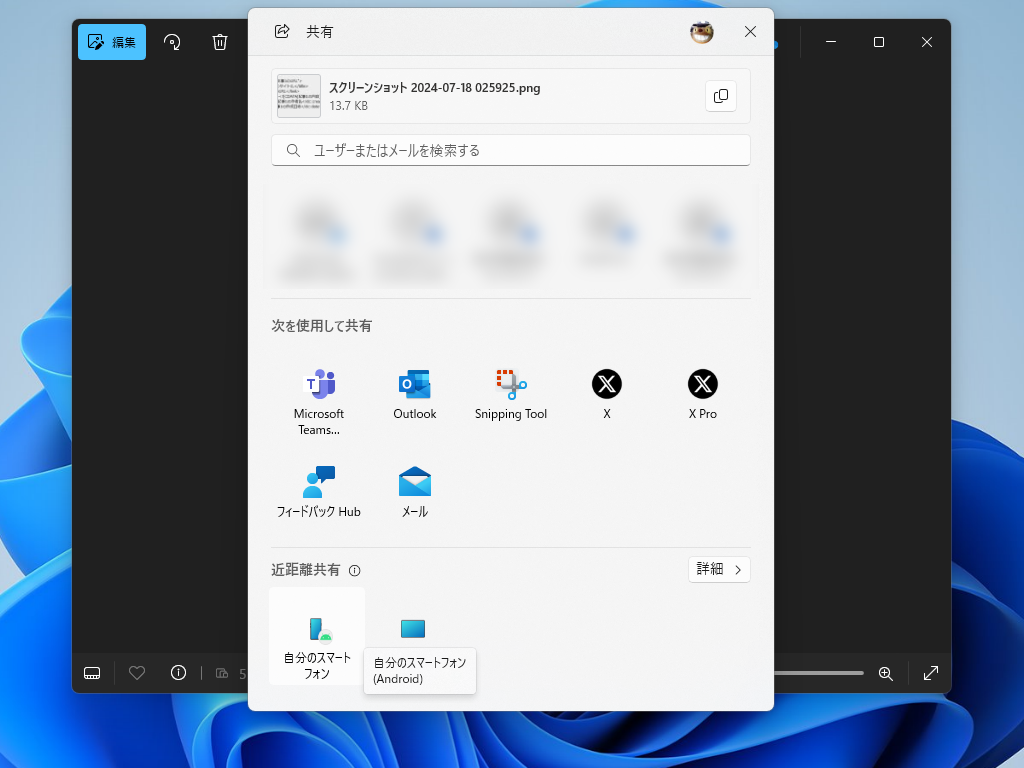Image resolution: width=1024 pixels, height=768 pixels.
Task: Enter fullscreen with the expand arrows icon
Action: tap(931, 673)
